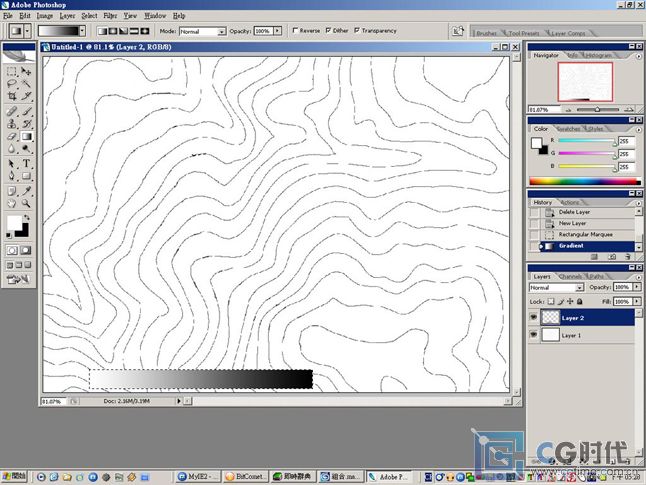Create new snapshot in History panel
646x485 pixels.
(x=612, y=257)
